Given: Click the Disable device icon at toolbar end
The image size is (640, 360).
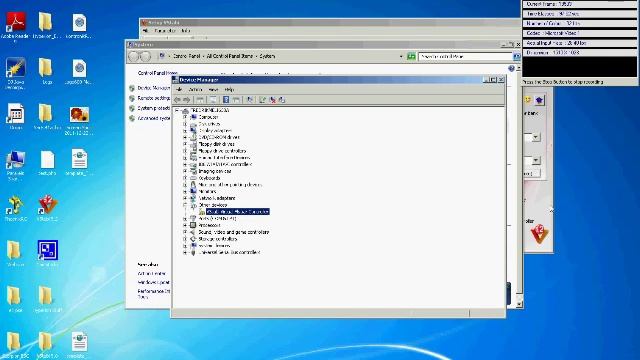Looking at the screenshot, I should coord(282,100).
